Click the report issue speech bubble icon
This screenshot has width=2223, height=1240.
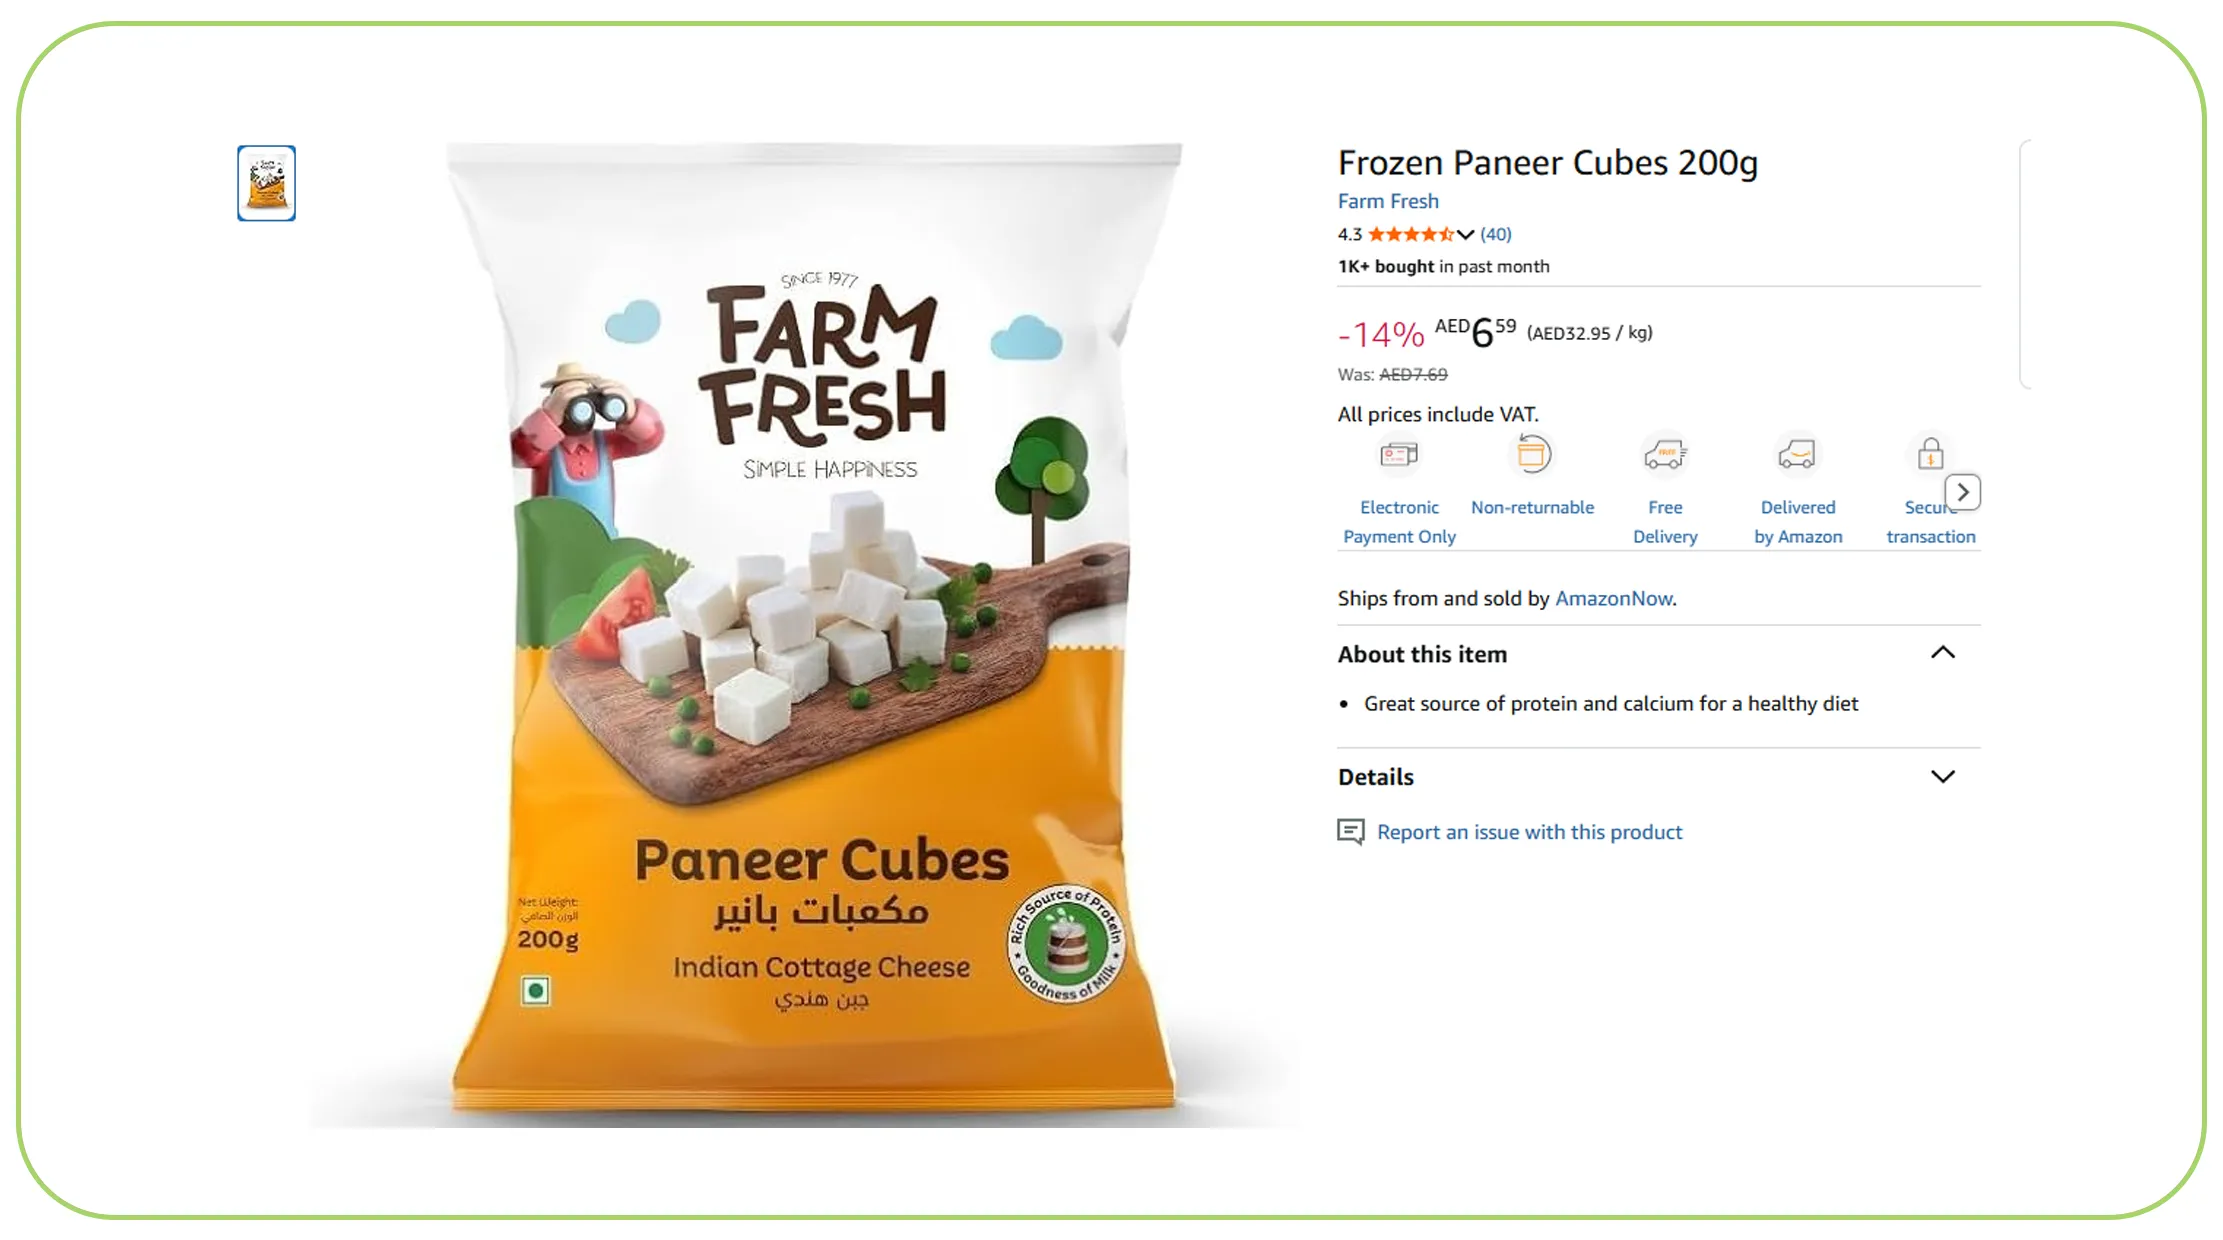coord(1351,832)
